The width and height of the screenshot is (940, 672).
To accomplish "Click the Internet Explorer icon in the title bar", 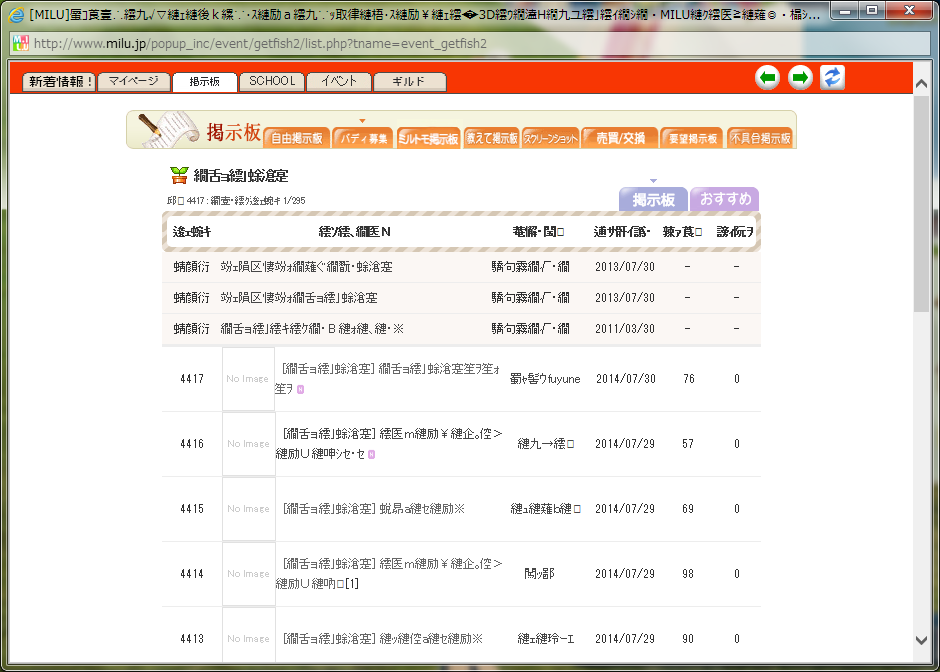I will point(16,15).
